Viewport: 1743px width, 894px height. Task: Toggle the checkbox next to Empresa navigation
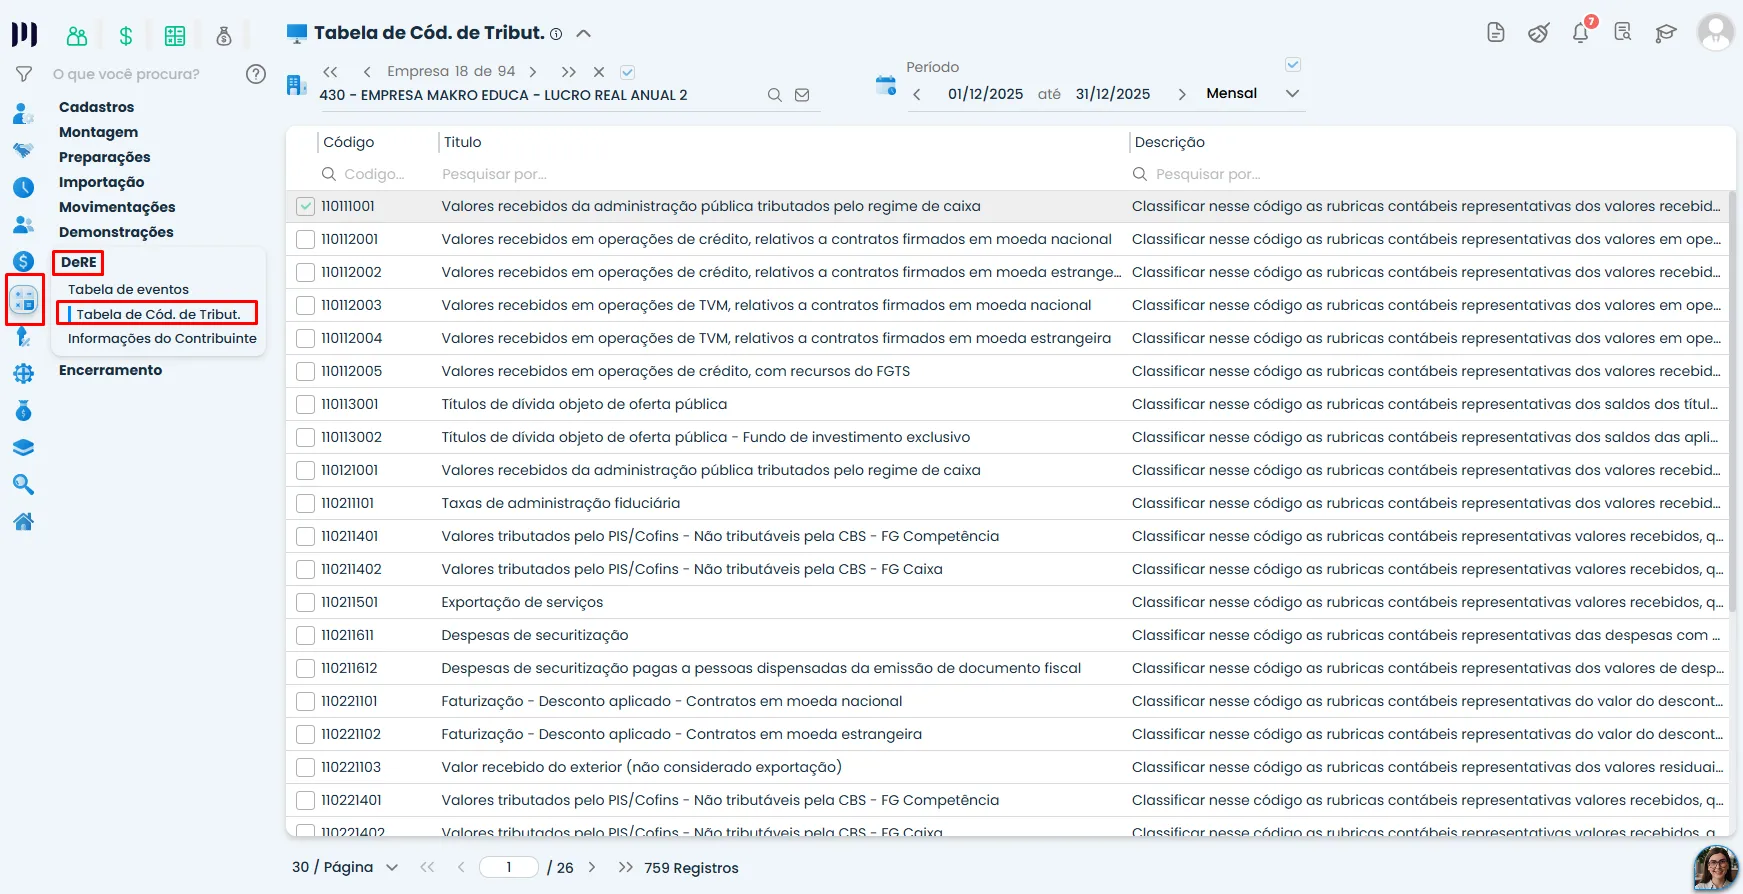(628, 72)
